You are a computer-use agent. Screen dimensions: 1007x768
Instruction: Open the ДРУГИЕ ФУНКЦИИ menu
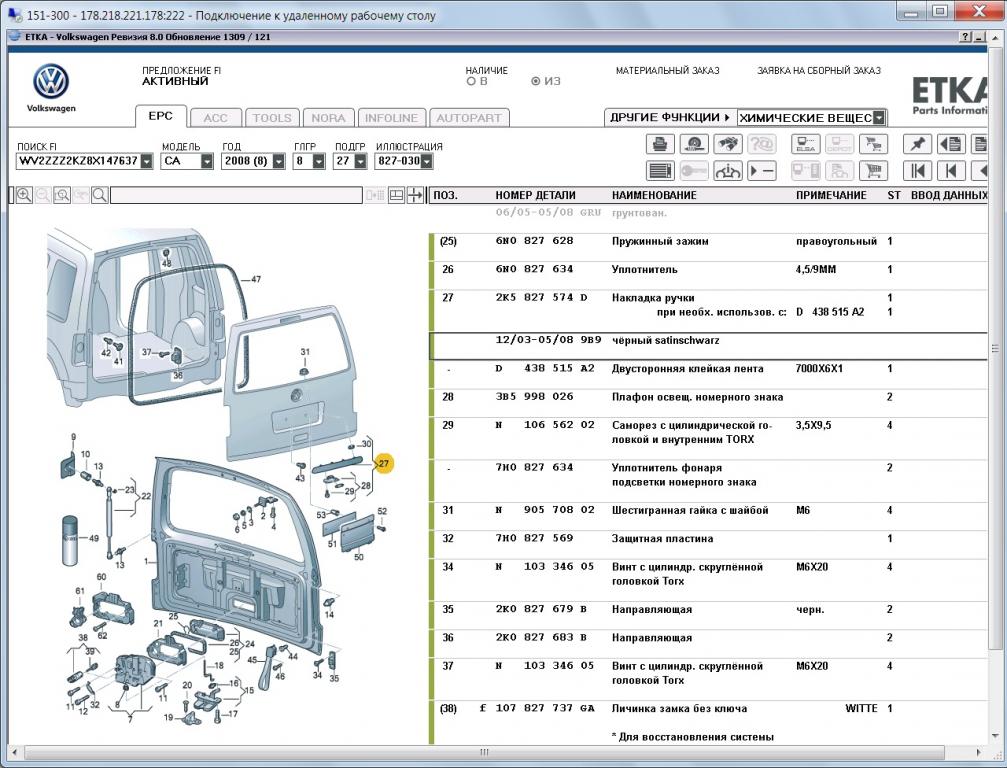tap(670, 118)
